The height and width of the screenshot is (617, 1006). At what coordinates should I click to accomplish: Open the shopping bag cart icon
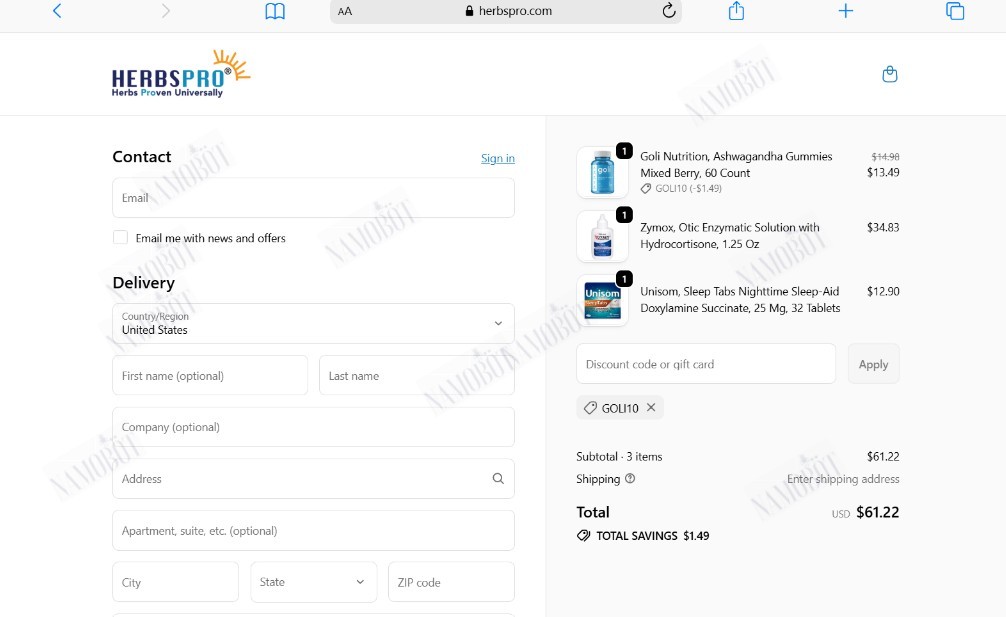tap(890, 74)
